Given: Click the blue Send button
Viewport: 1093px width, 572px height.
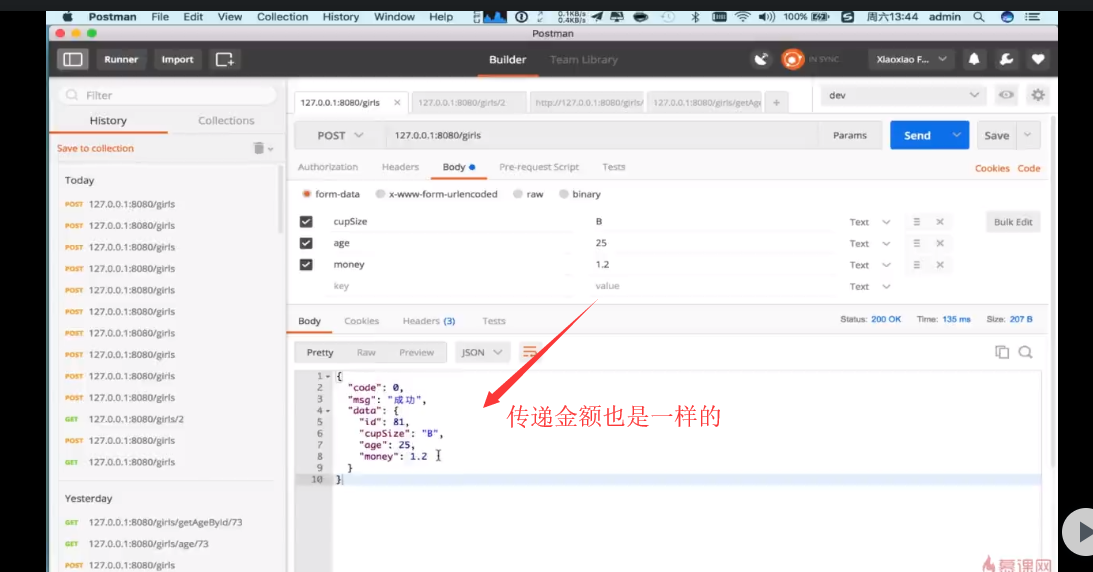Looking at the screenshot, I should 917,135.
